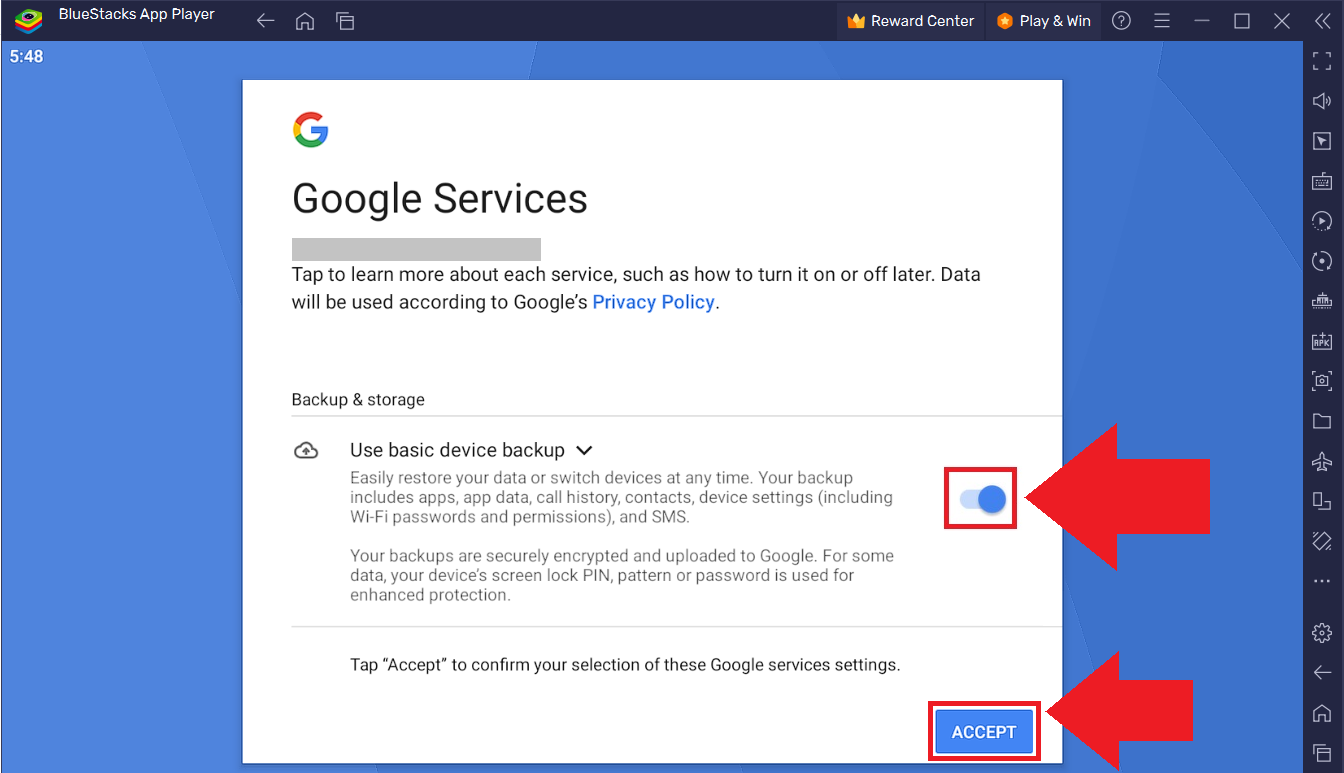Collapse the sidebar with double chevron
Screen dimensions: 1344x773
click(1322, 21)
